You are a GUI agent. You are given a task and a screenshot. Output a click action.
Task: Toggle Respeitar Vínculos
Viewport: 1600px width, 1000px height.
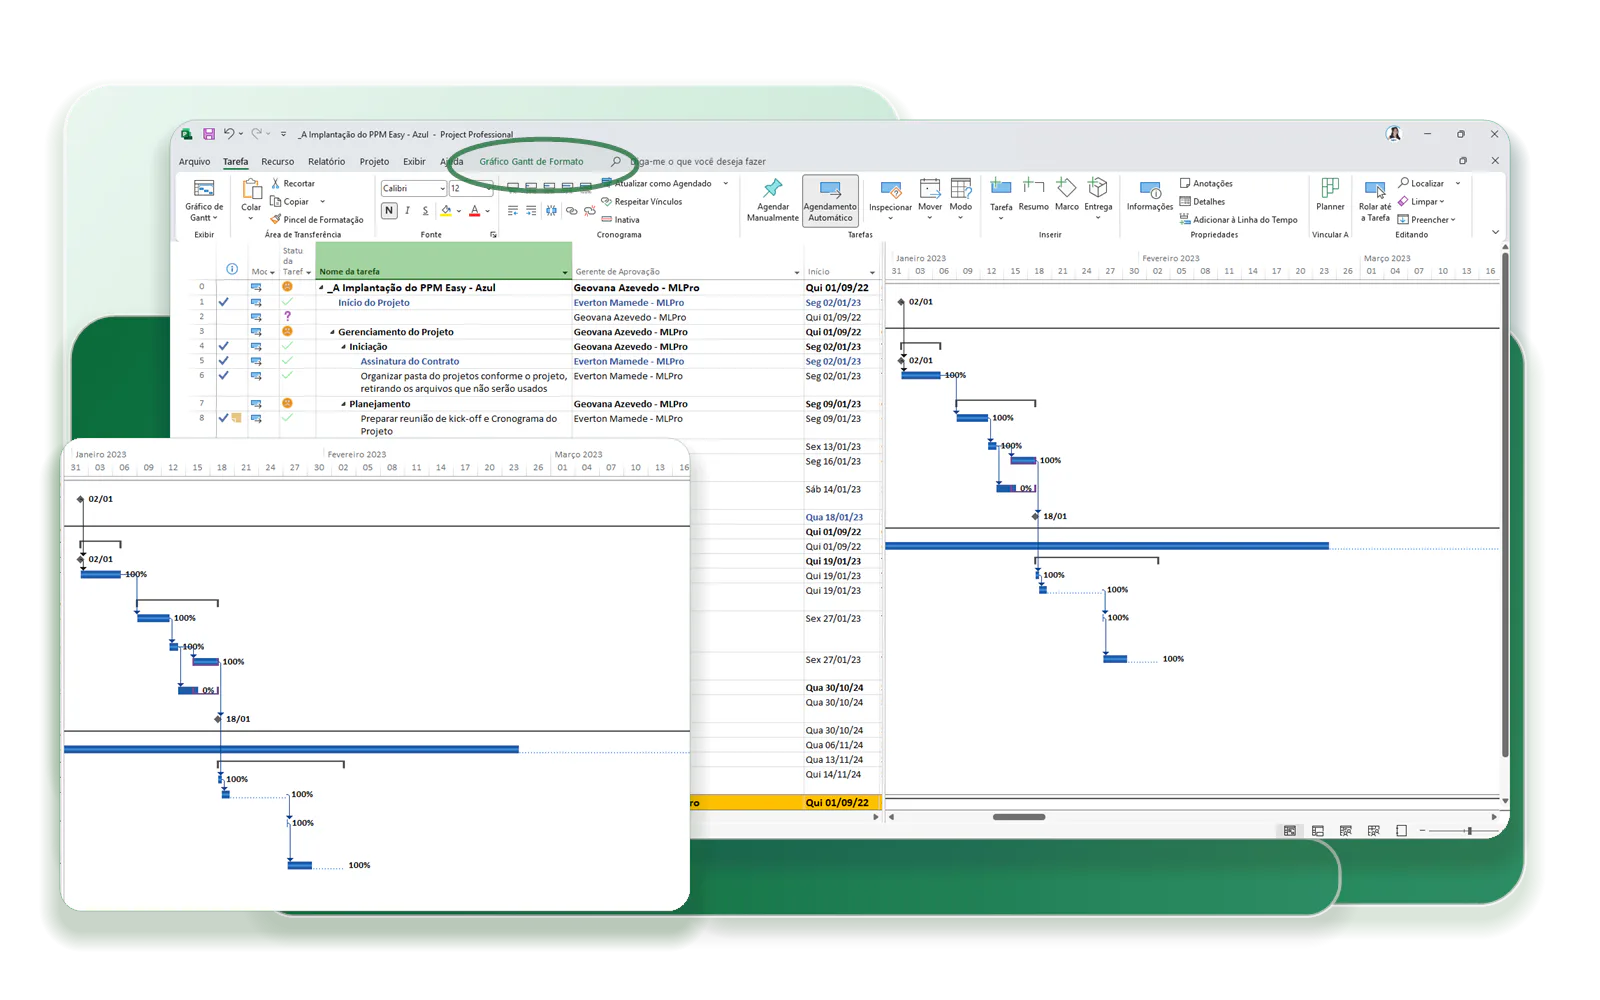(641, 202)
